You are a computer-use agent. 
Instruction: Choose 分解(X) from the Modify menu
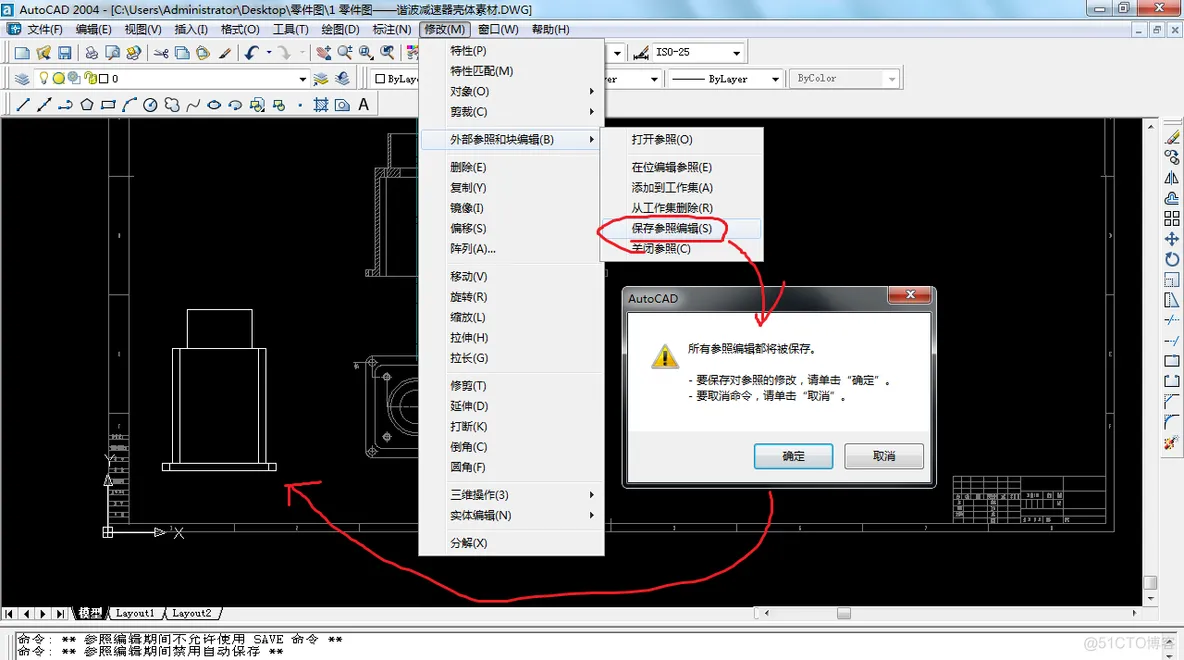pos(511,543)
